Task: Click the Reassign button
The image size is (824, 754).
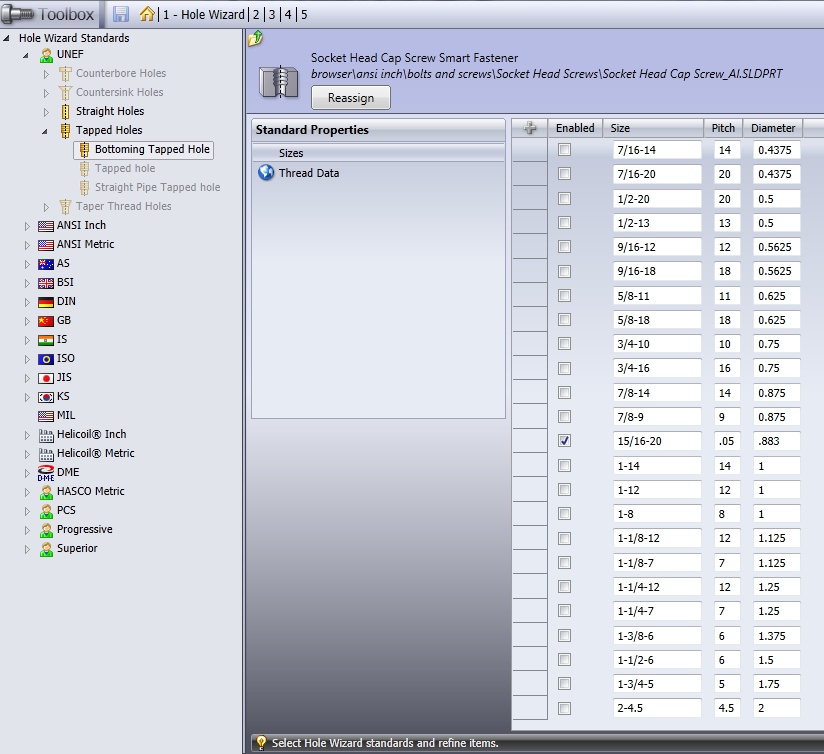Action: point(351,98)
